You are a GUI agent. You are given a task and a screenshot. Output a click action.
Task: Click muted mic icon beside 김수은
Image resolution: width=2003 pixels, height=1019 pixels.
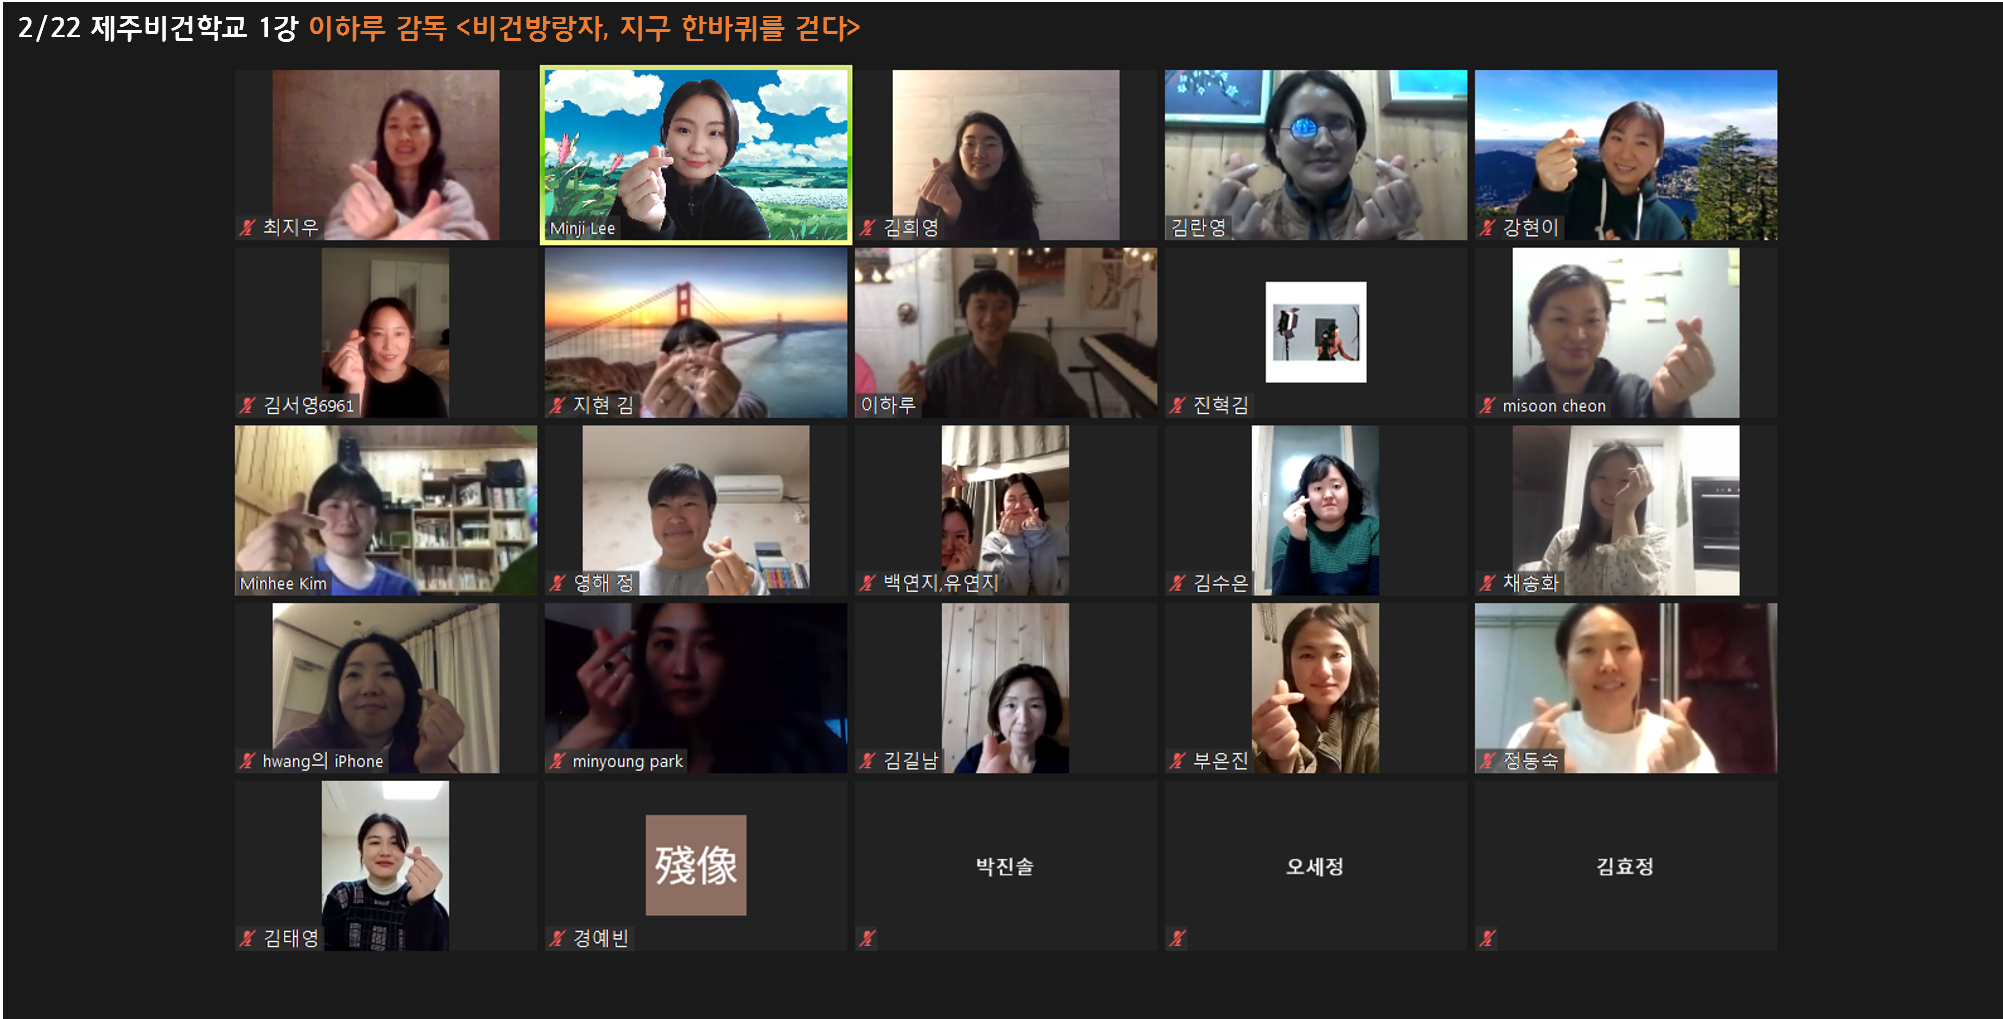coord(1177,583)
